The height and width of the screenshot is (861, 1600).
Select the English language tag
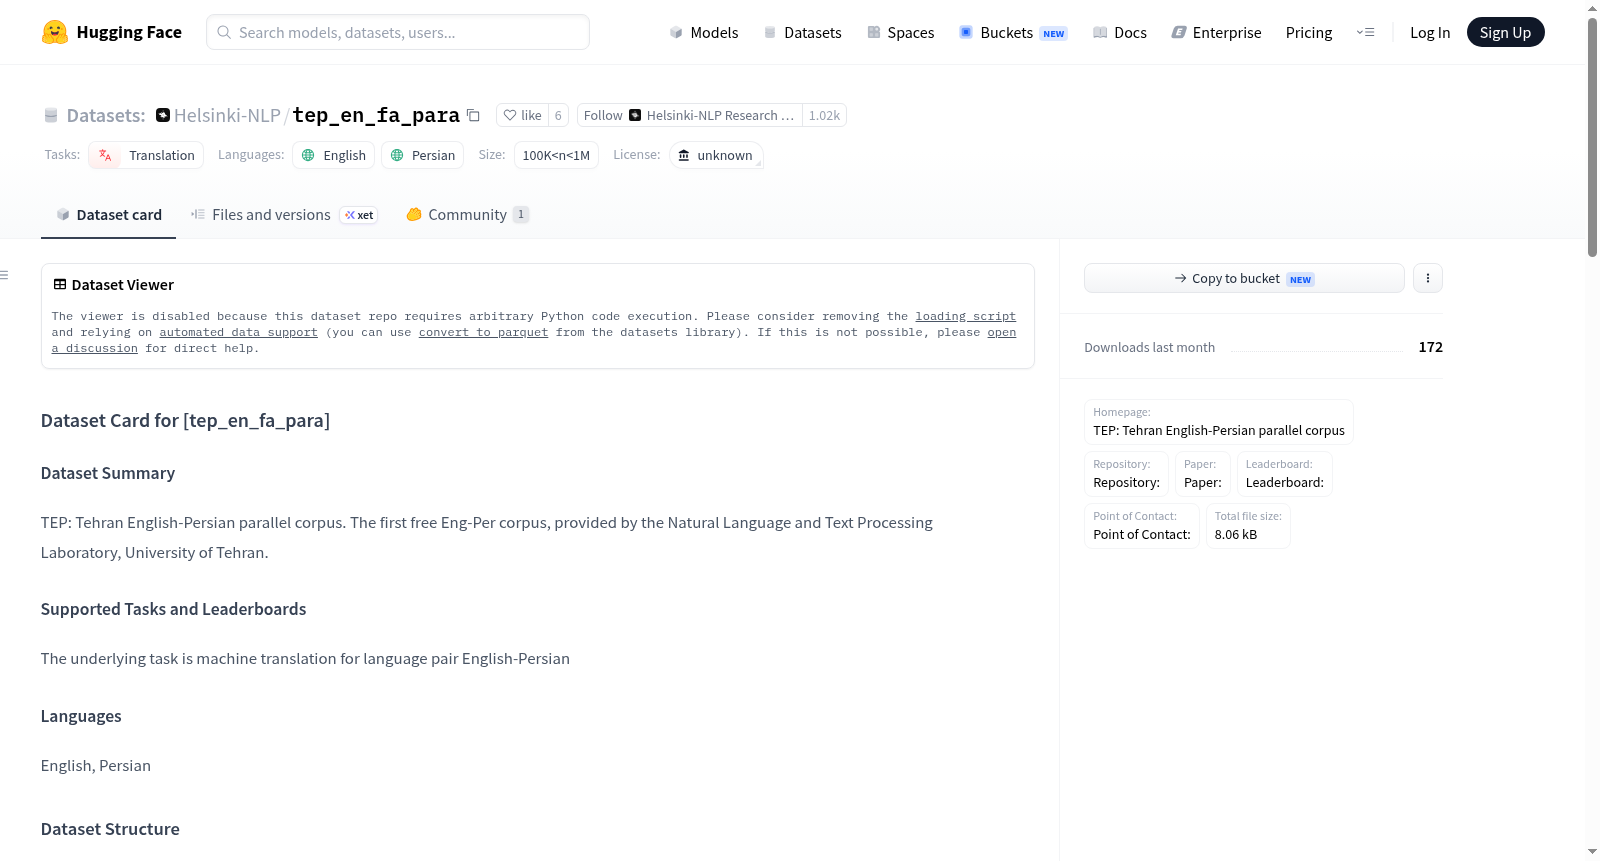tap(334, 155)
